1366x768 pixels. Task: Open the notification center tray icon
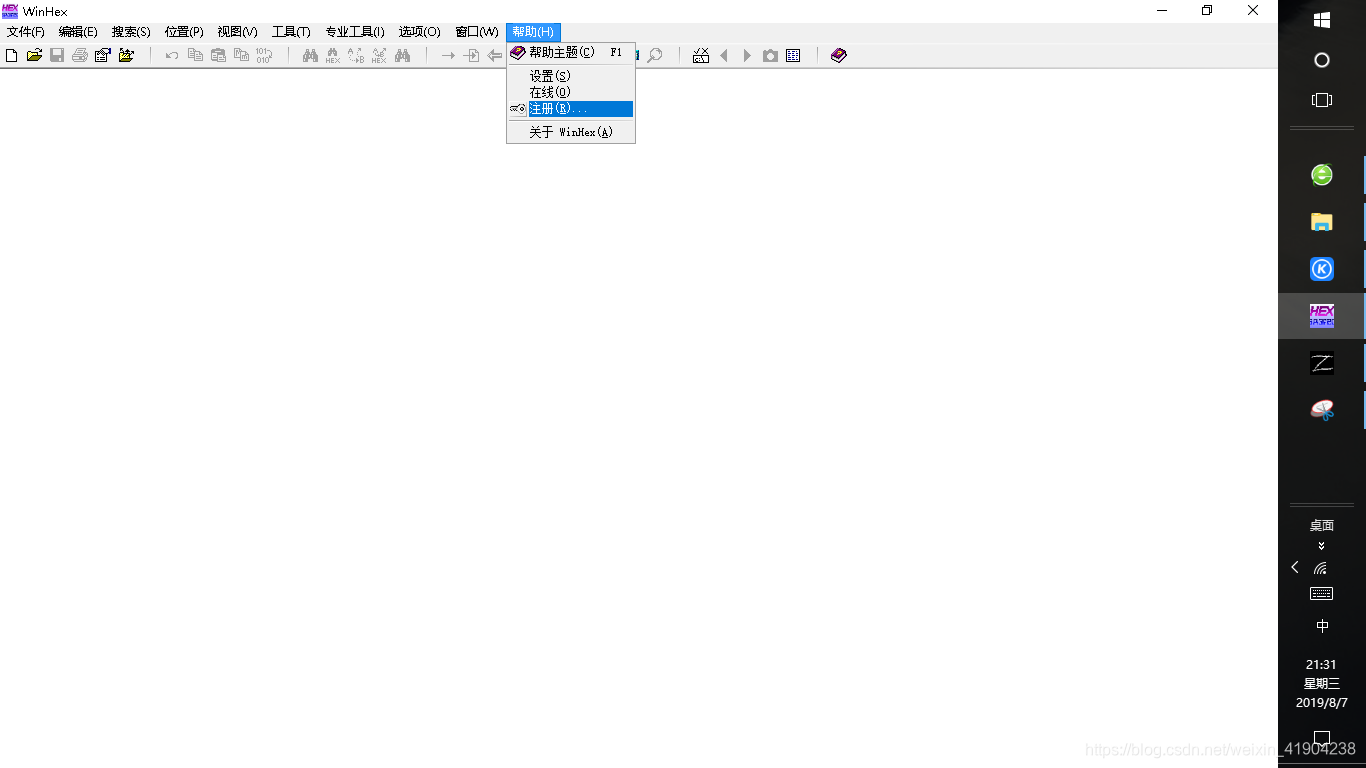1322,739
